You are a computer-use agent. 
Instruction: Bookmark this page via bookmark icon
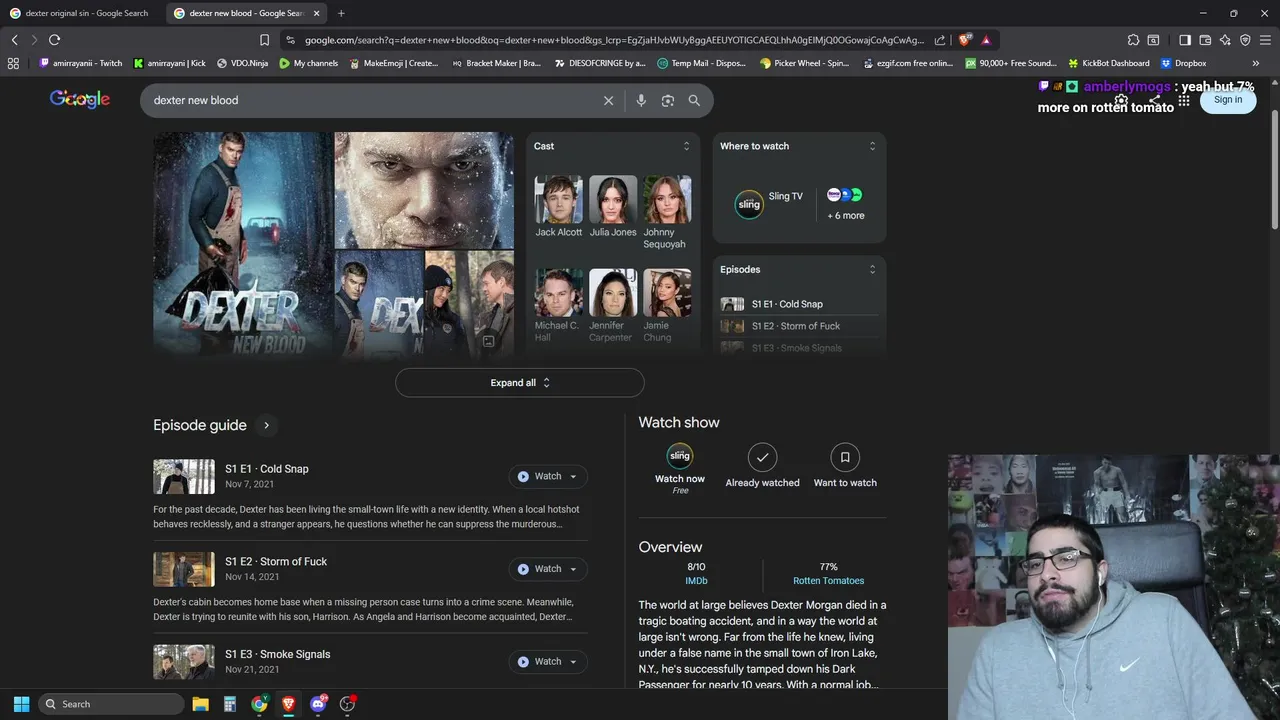pos(264,40)
